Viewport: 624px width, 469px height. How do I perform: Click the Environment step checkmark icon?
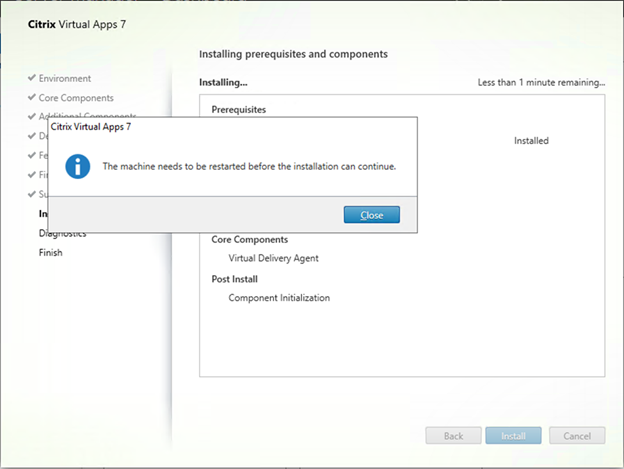tap(32, 78)
